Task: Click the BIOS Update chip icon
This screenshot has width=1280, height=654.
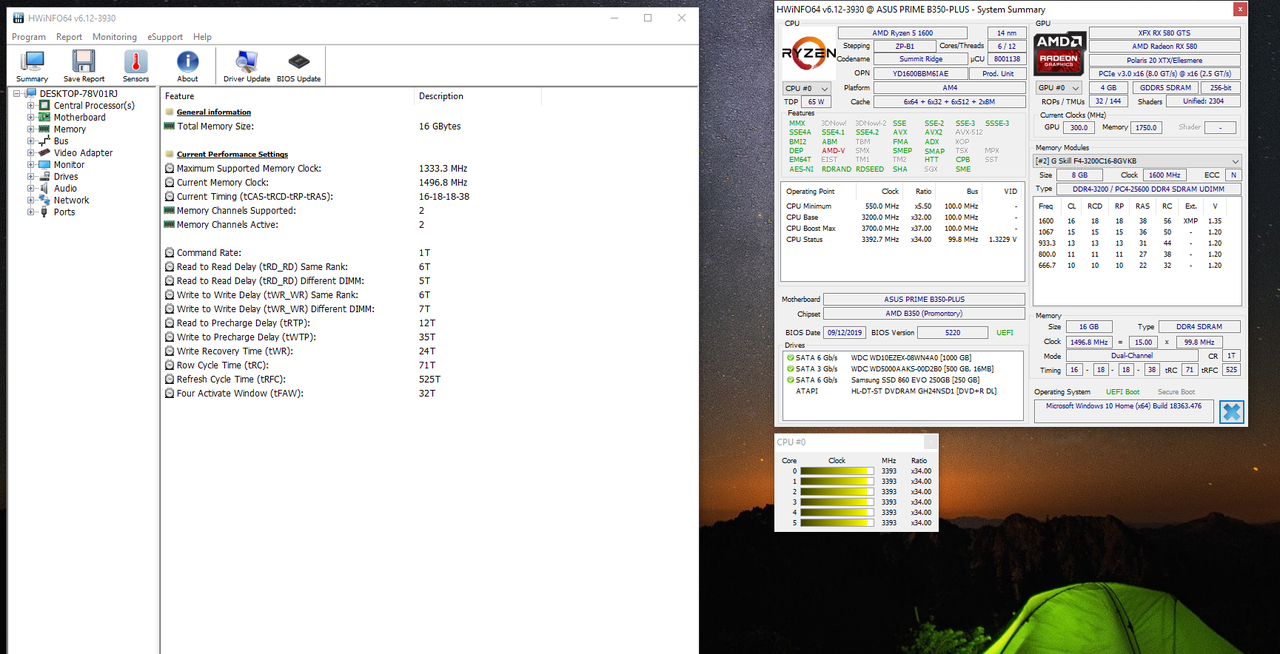Action: 299,66
